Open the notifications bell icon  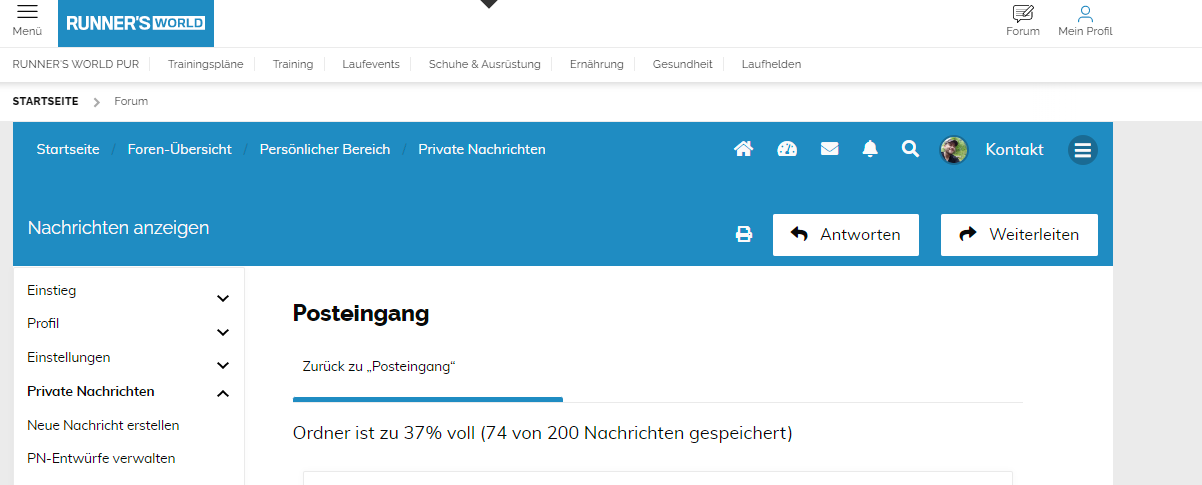[870, 149]
